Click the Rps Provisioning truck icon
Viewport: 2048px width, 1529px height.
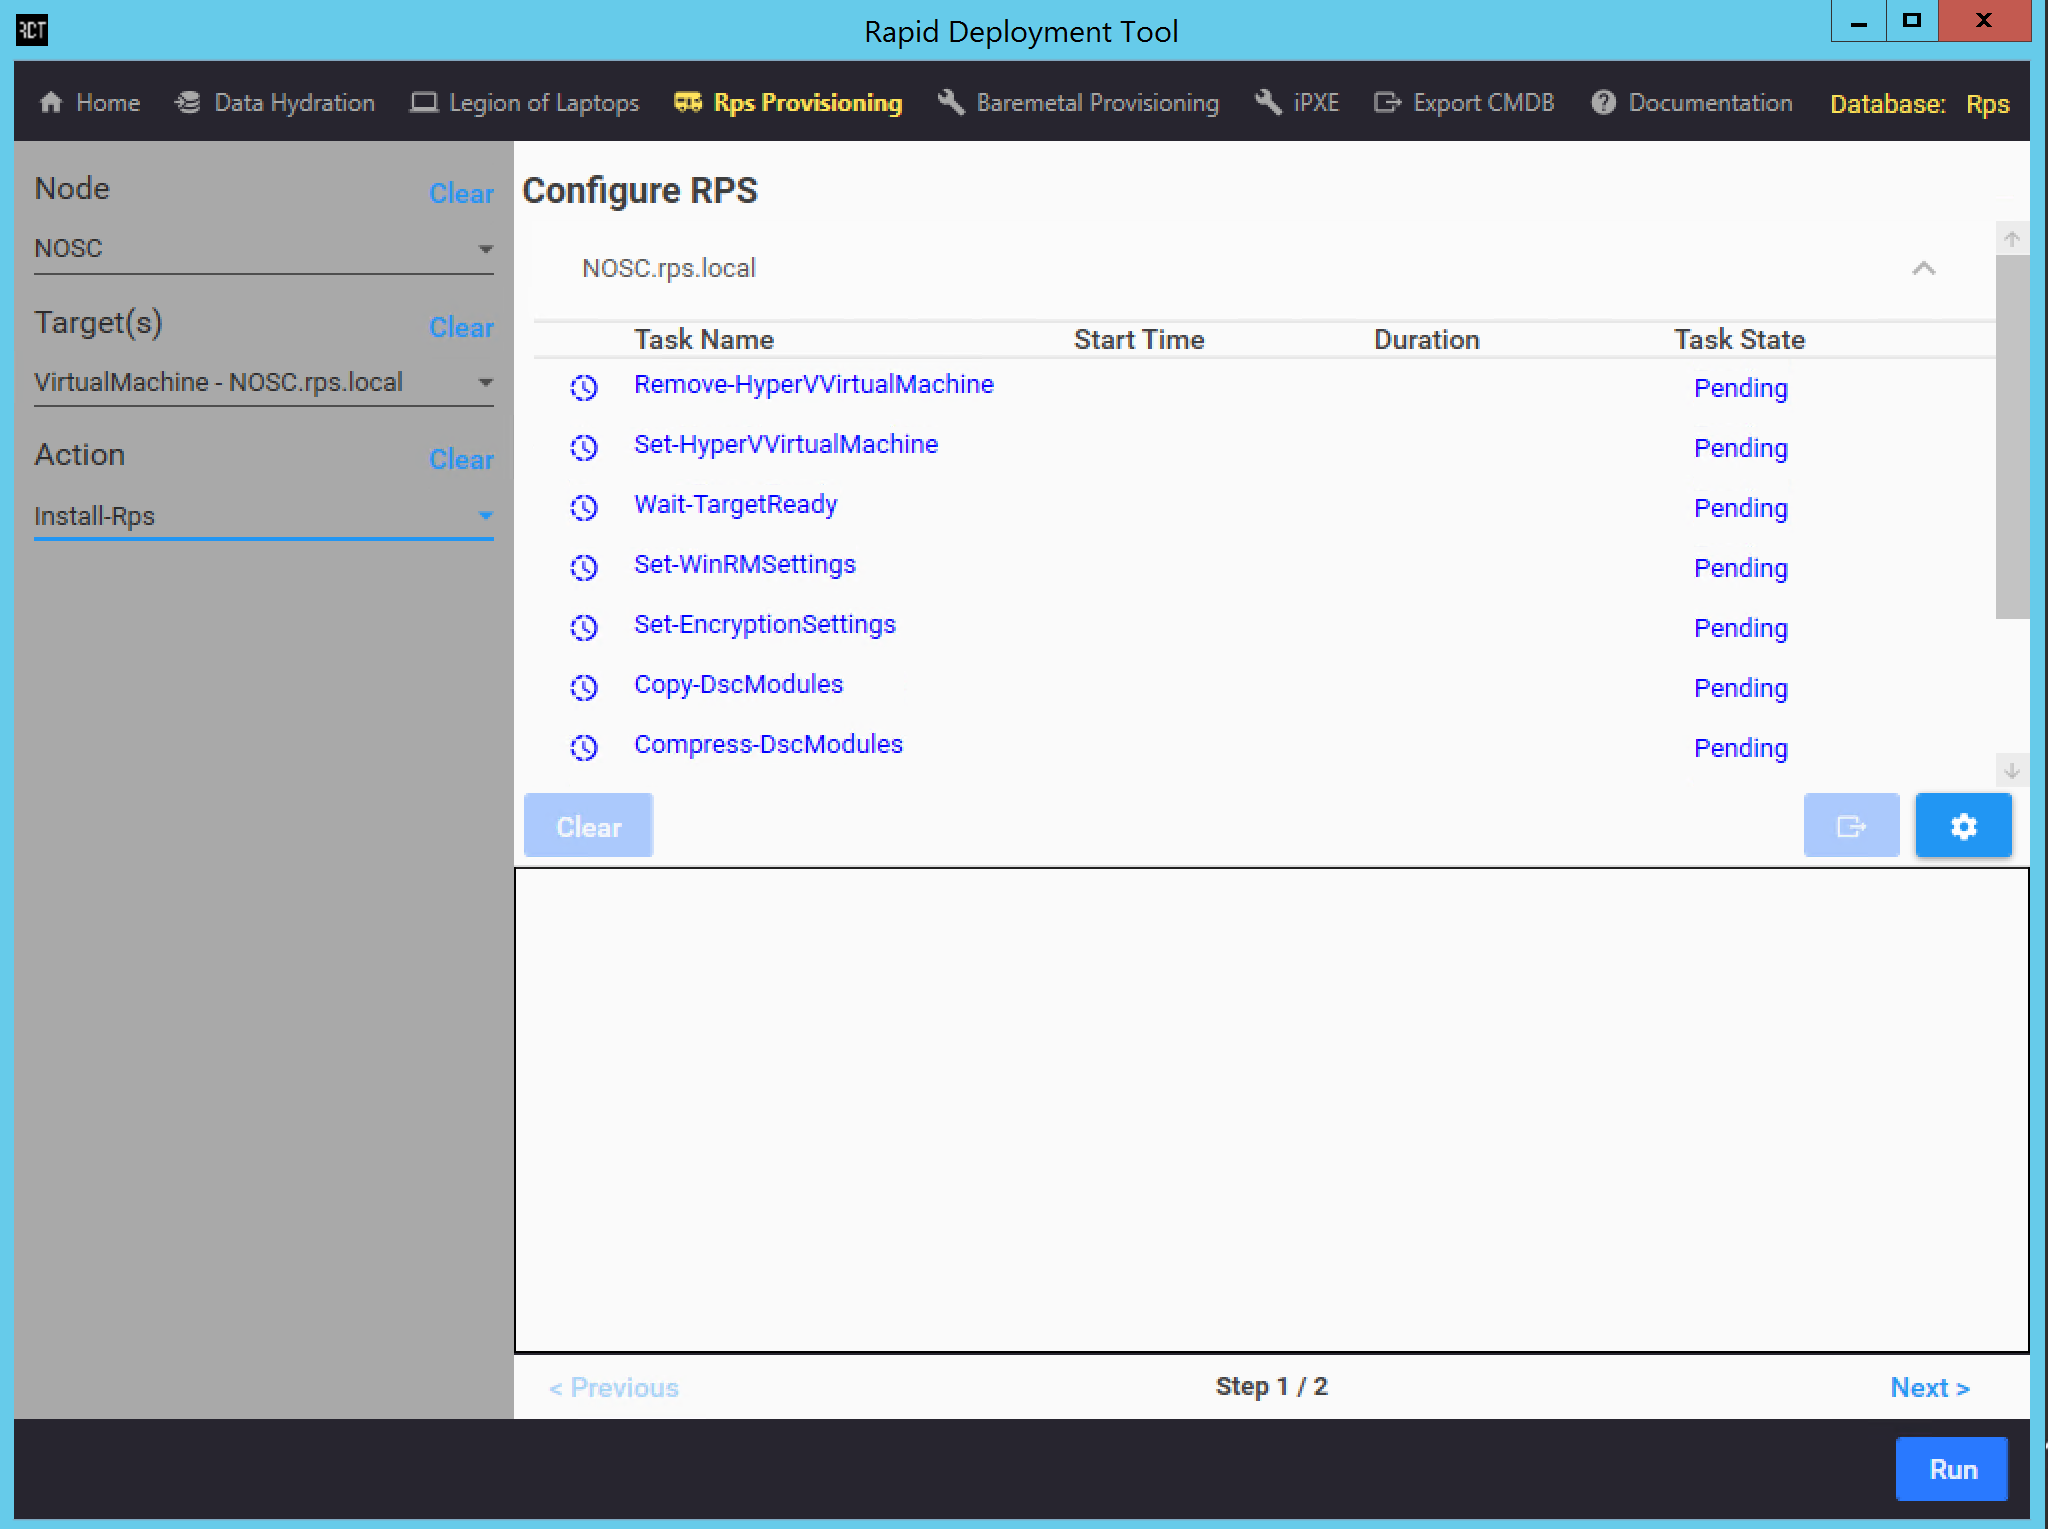tap(688, 103)
